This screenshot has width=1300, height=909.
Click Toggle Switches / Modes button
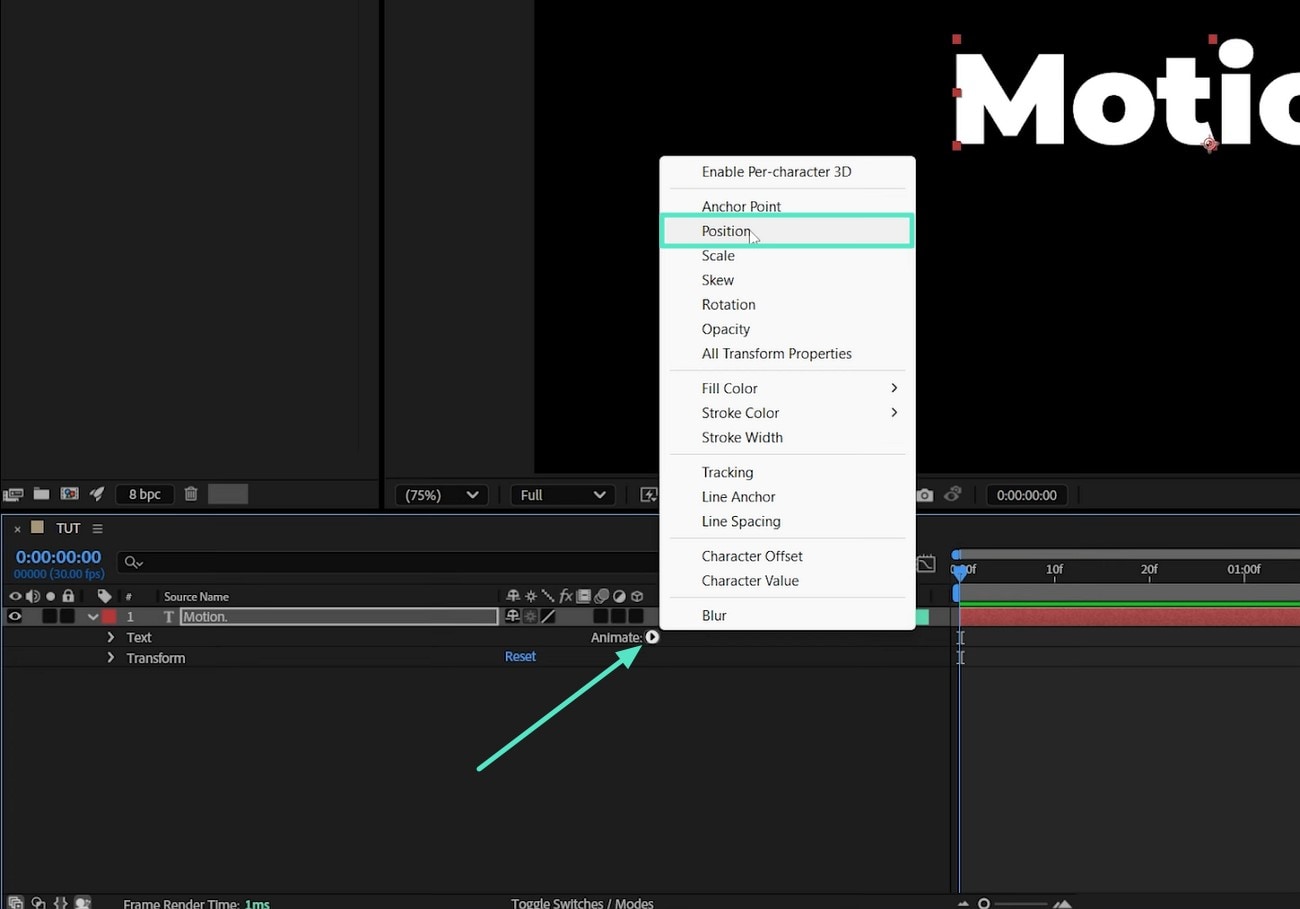pos(582,903)
